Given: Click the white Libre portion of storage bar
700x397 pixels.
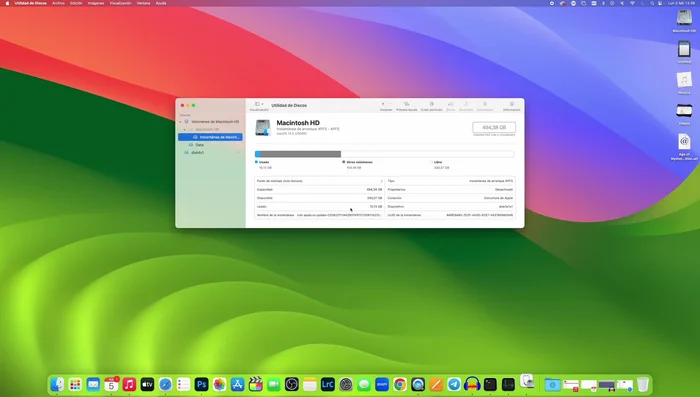Looking at the screenshot, I should tap(427, 154).
